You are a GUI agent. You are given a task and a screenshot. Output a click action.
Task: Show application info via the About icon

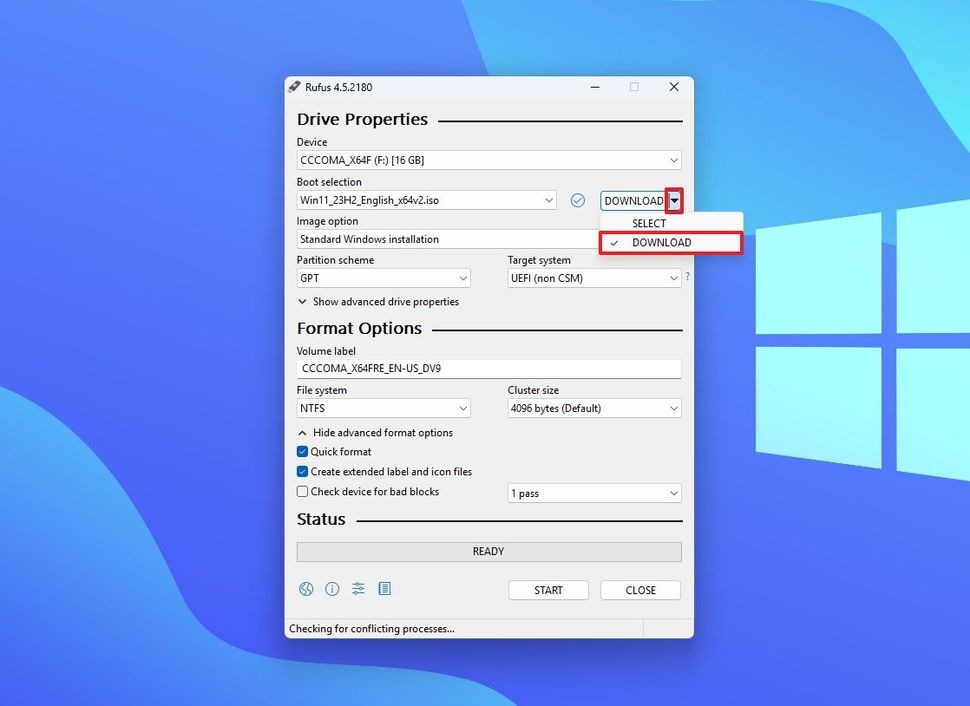click(332, 589)
